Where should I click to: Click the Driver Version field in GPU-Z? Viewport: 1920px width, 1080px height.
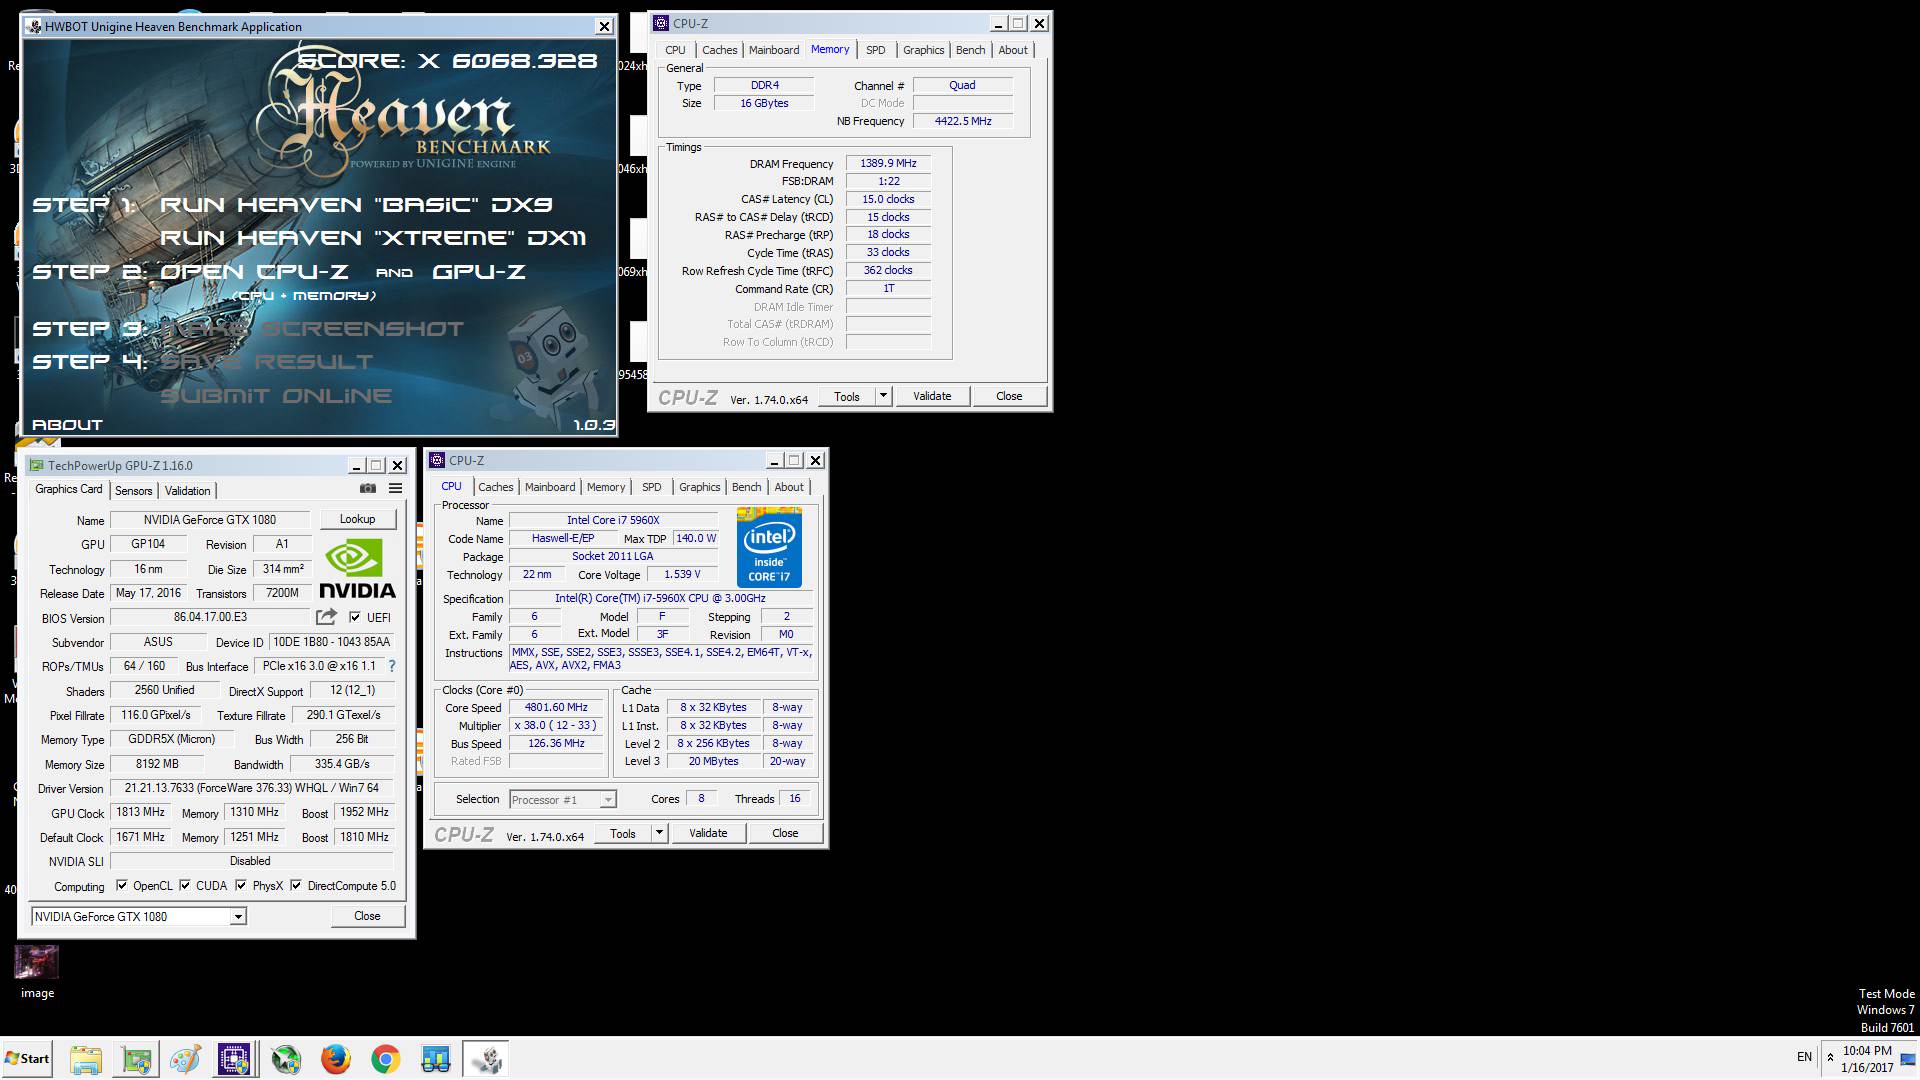coord(252,788)
